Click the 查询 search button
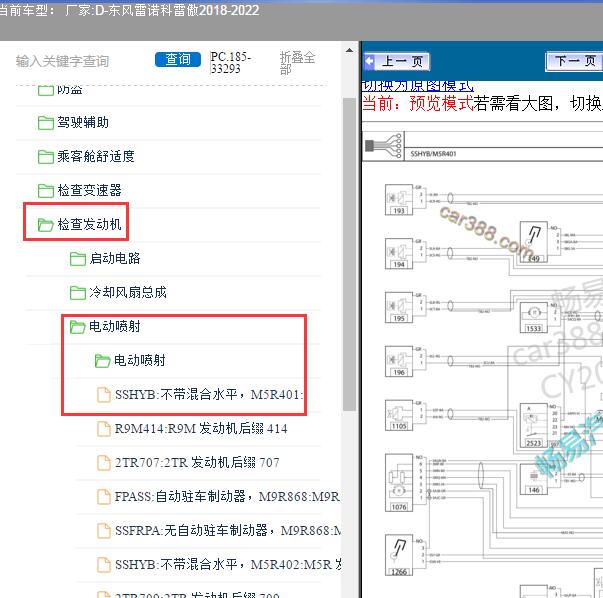Viewport: 603px width, 598px height. 178,60
